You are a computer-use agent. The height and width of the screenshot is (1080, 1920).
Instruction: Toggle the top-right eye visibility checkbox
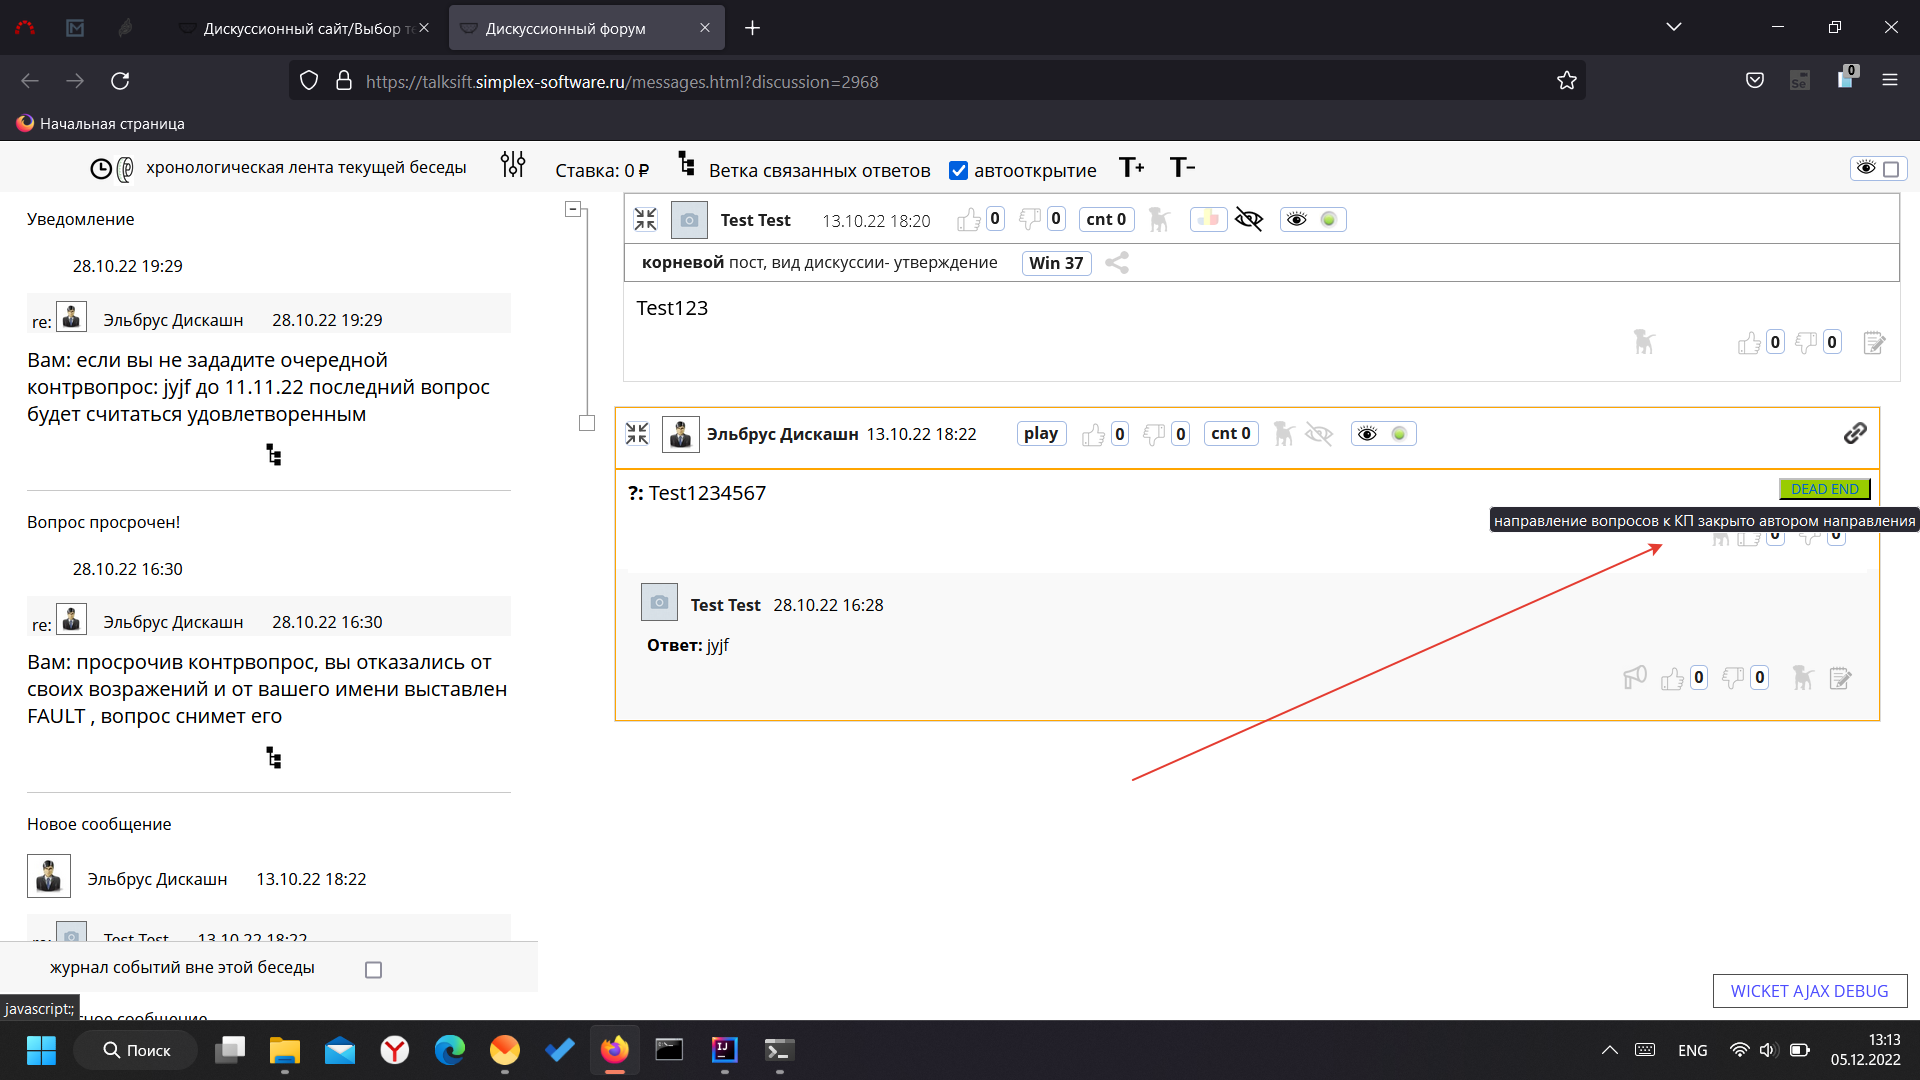pos(1891,169)
